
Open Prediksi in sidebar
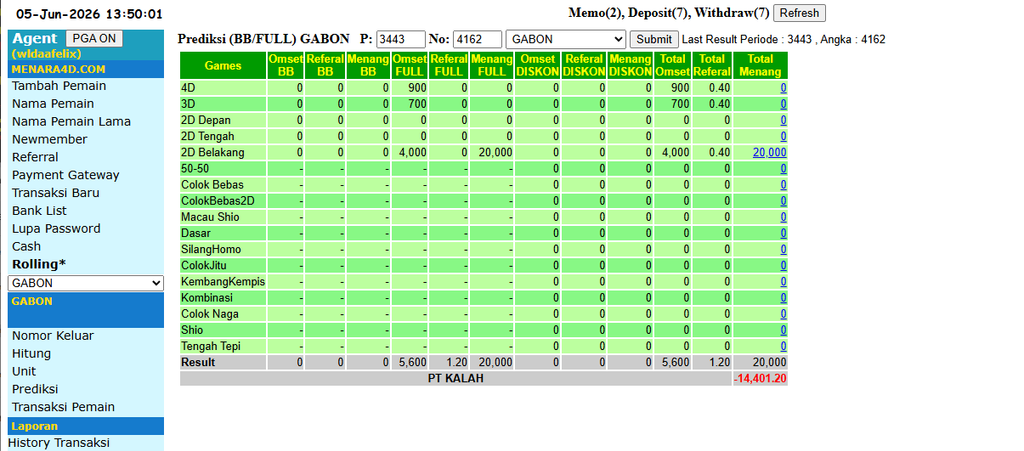pos(35,389)
